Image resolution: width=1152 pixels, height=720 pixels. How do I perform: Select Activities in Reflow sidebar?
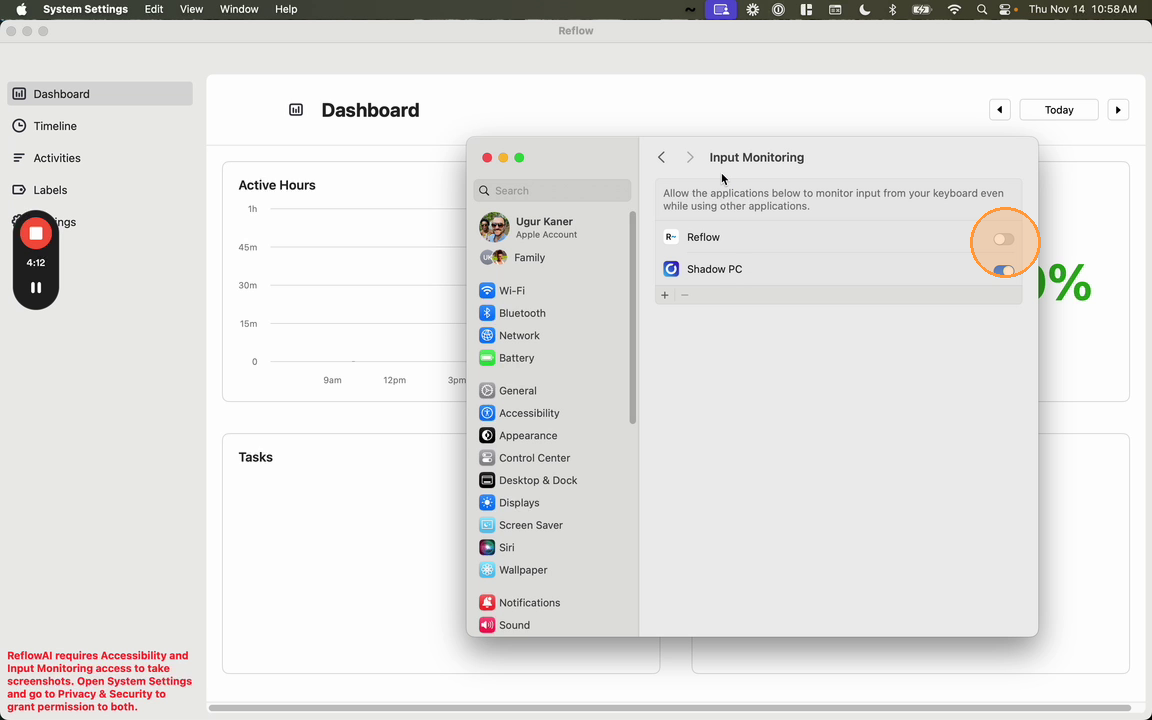[100, 158]
